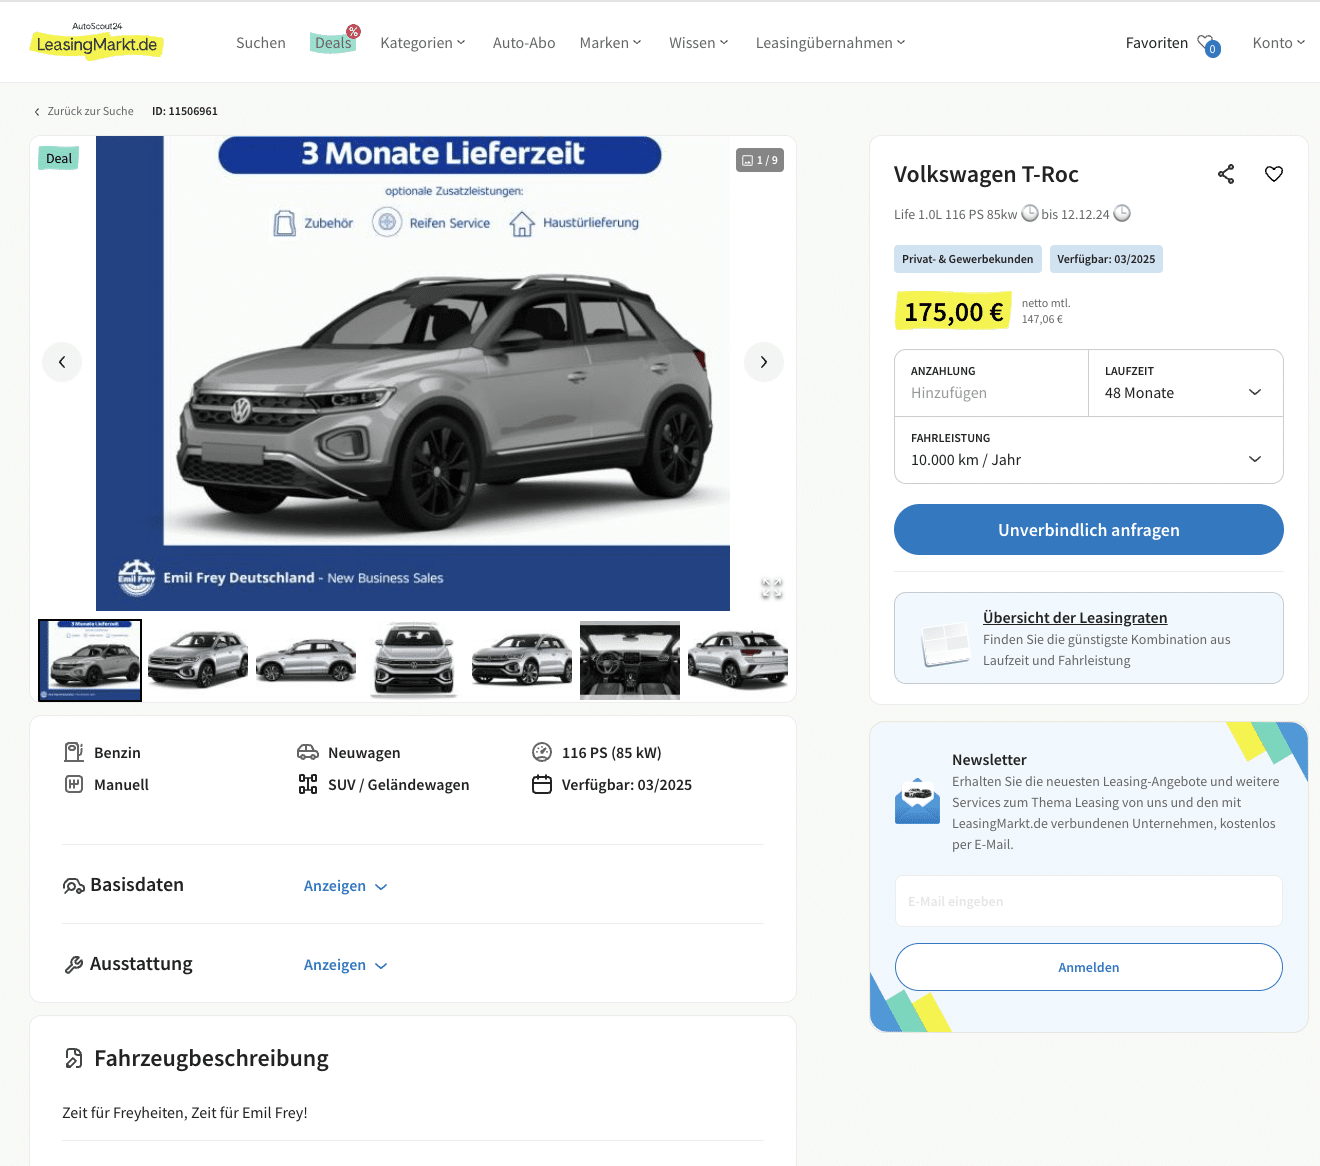Click the Verfügbar: 03/2025 tag badge
The width and height of the screenshot is (1320, 1166).
1106,259
